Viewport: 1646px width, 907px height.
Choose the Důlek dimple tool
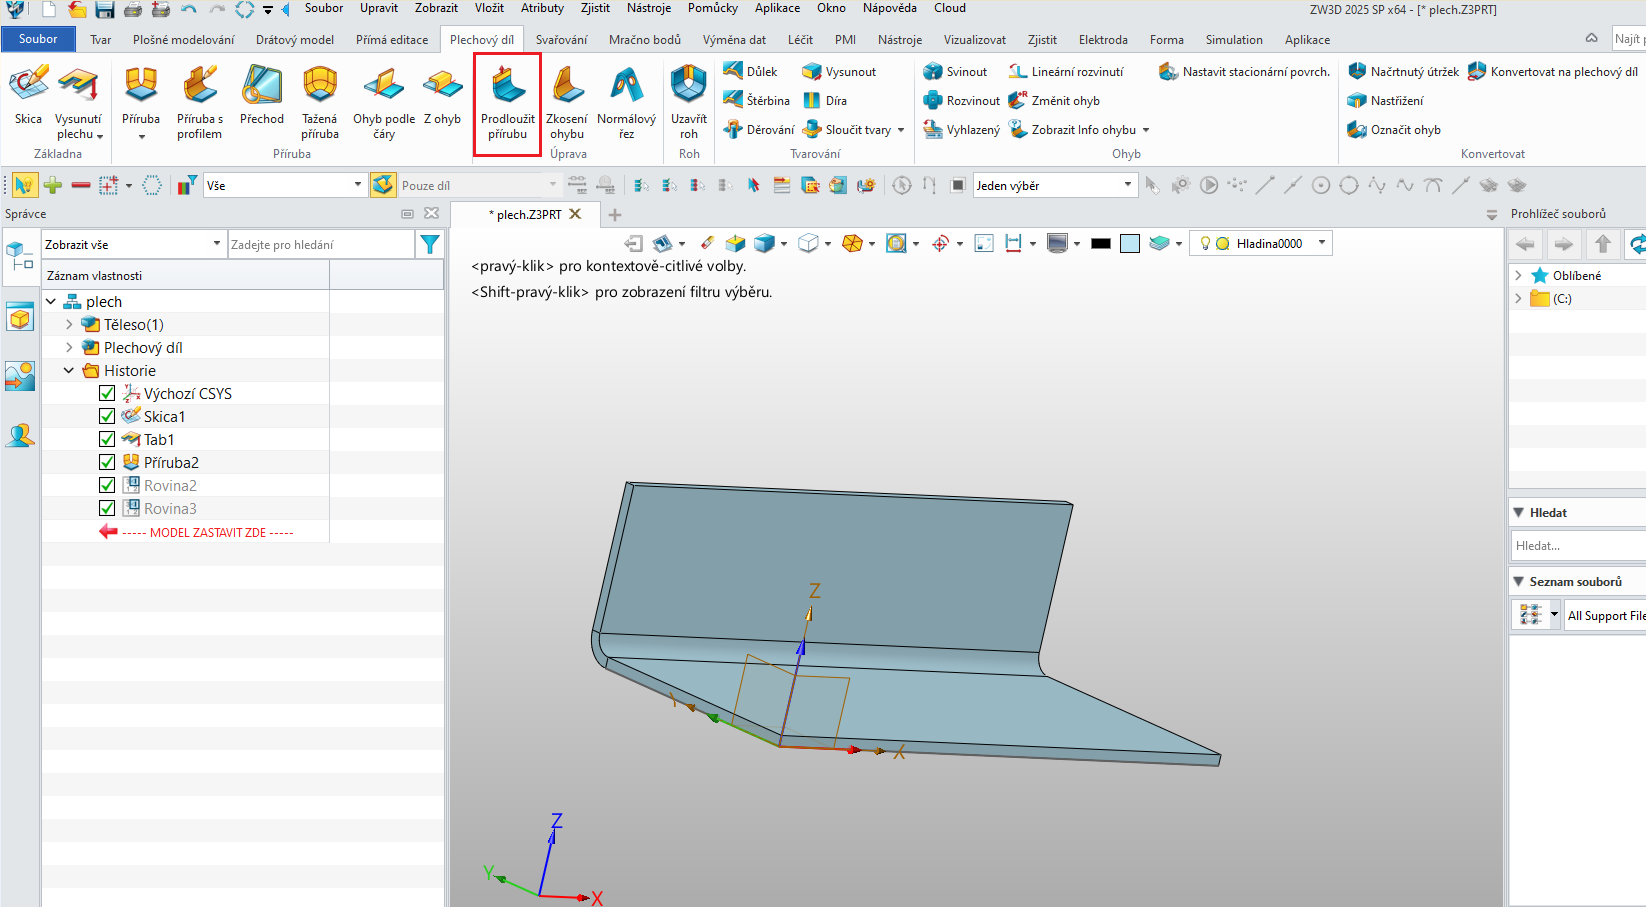pos(751,71)
